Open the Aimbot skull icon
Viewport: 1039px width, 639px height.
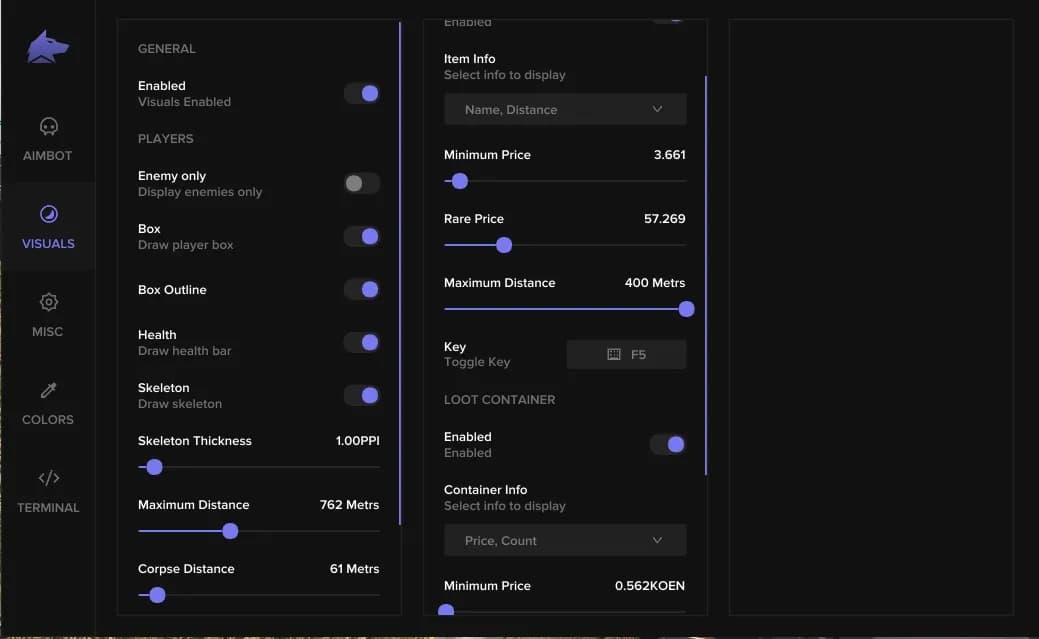(x=48, y=126)
